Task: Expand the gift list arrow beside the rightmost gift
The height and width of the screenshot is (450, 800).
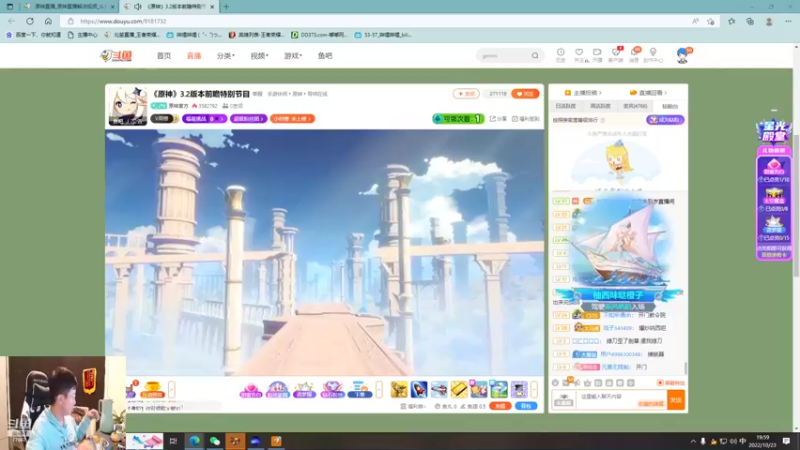Action: coord(534,390)
